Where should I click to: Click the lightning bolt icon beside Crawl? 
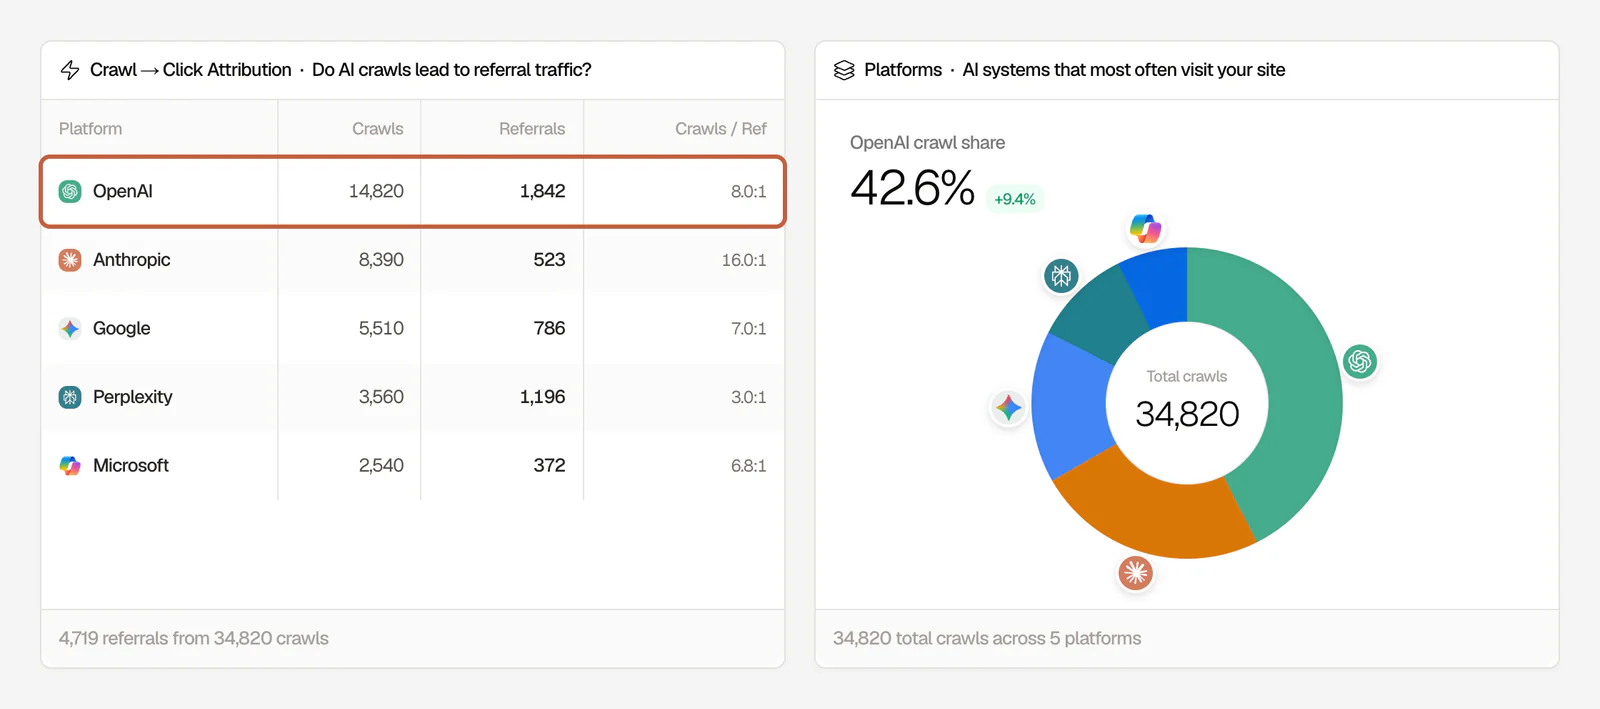[70, 70]
